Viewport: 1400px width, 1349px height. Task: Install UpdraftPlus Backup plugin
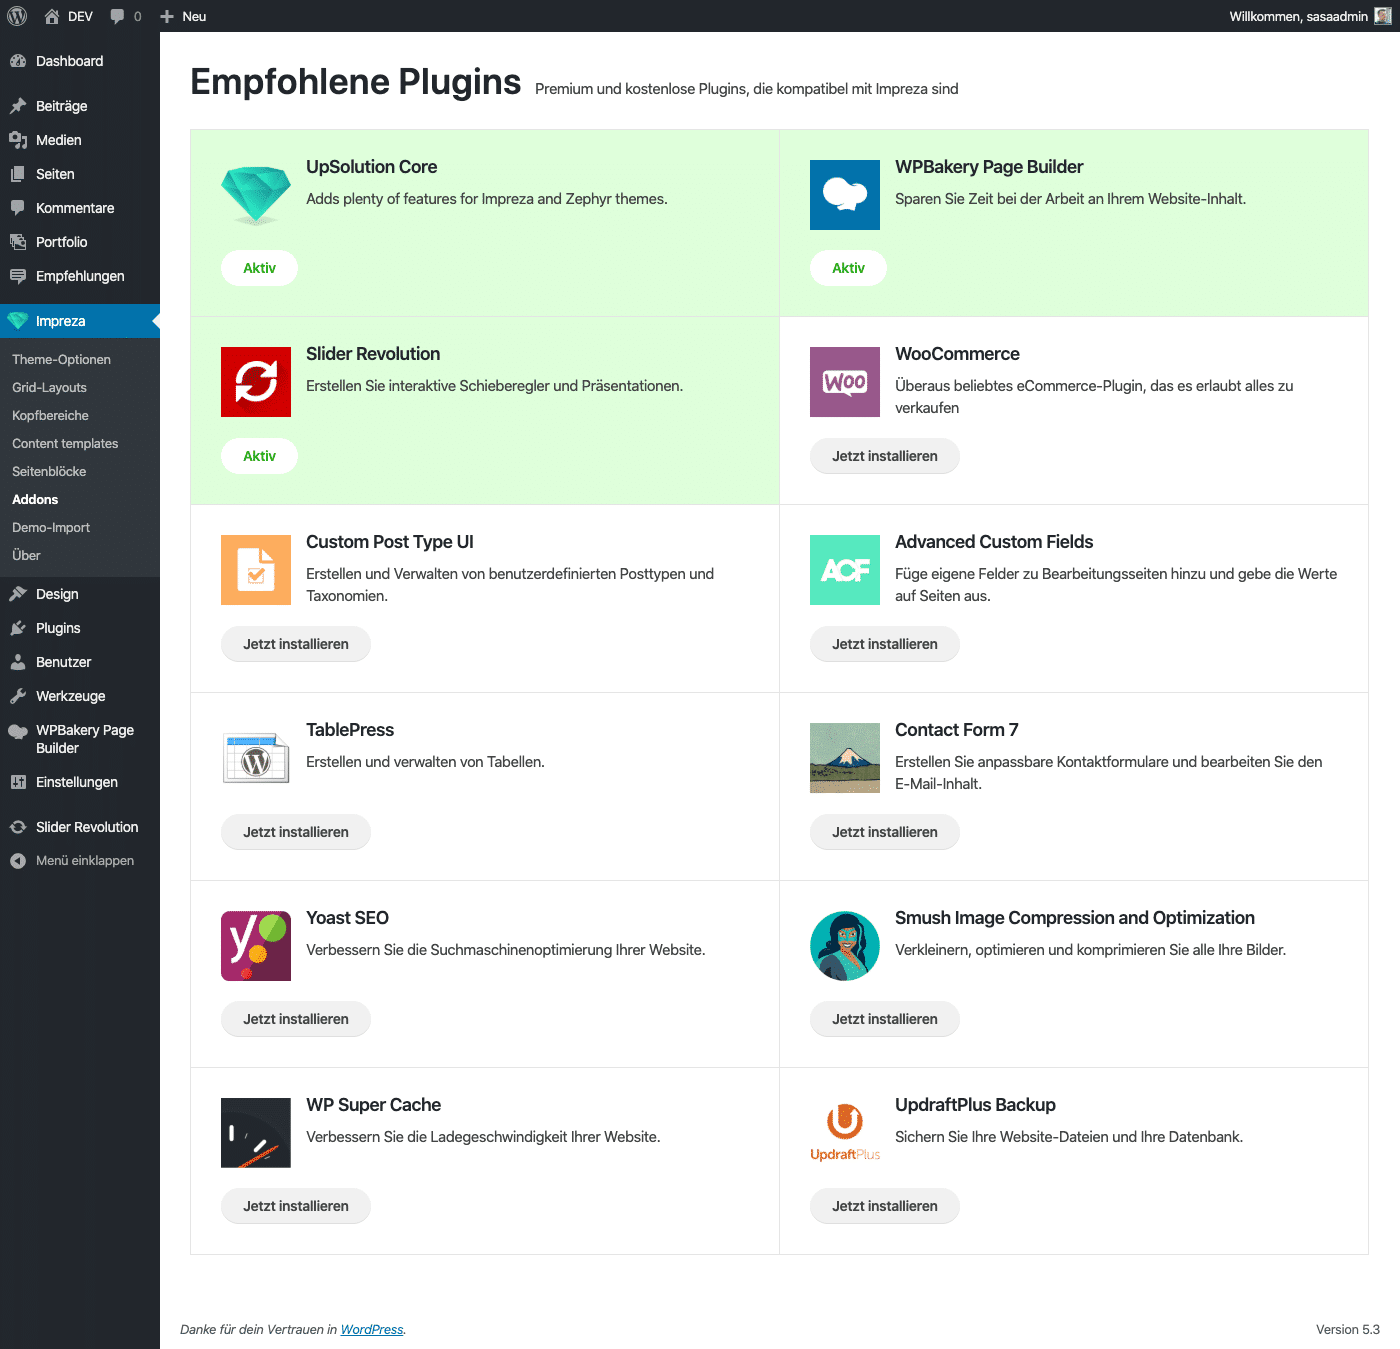coord(885,1206)
